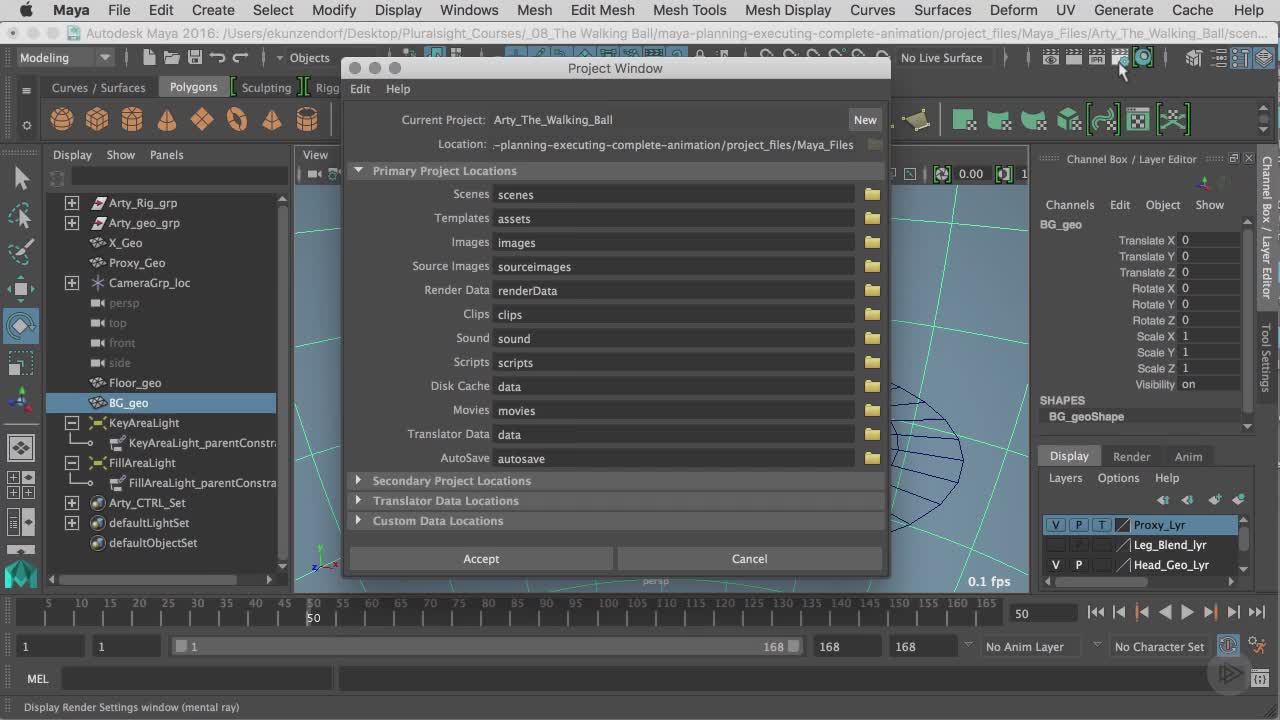This screenshot has height=720, width=1280.
Task: Expand Secondary Project Locations section
Action: click(358, 481)
